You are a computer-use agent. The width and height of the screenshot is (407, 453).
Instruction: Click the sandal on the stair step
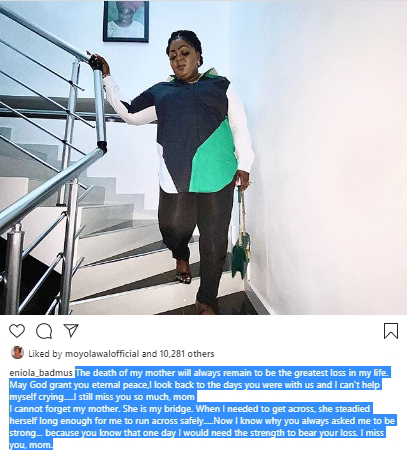[x=183, y=273]
